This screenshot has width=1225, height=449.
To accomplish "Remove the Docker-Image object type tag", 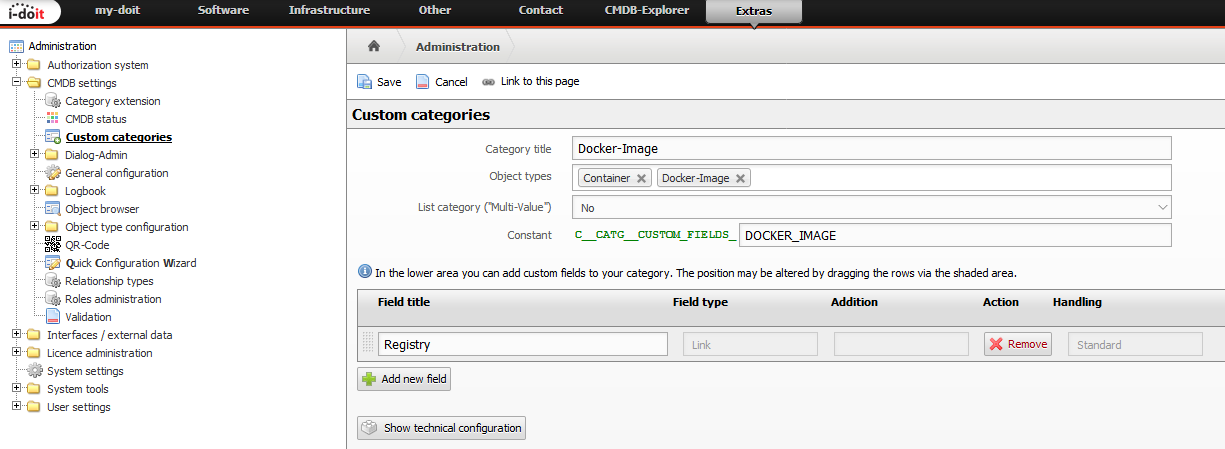I will (740, 178).
